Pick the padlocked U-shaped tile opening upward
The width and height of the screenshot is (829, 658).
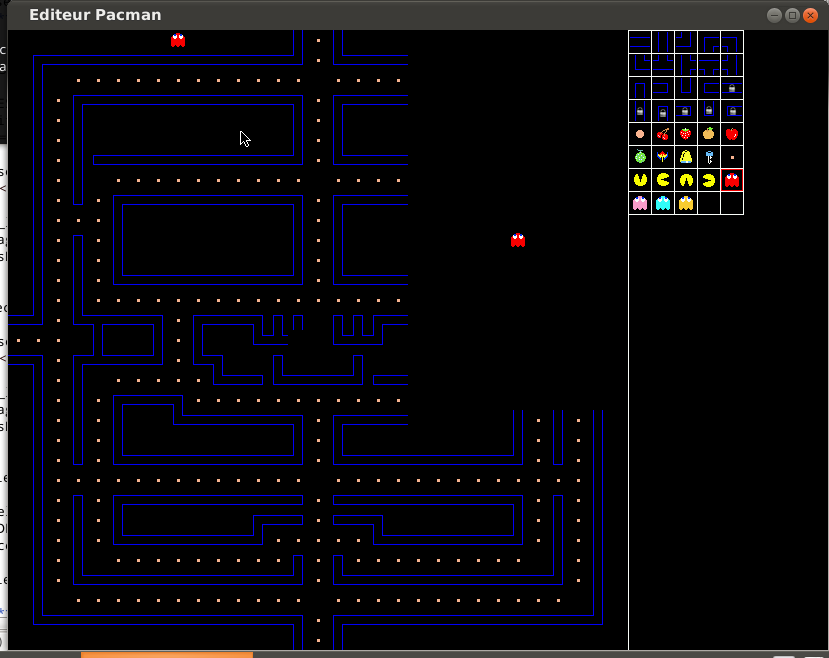[709, 111]
